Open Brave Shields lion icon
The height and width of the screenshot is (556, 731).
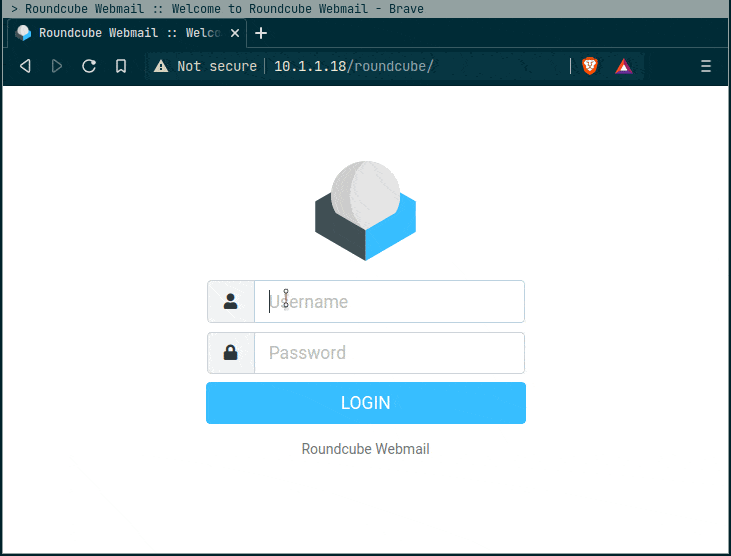(590, 66)
